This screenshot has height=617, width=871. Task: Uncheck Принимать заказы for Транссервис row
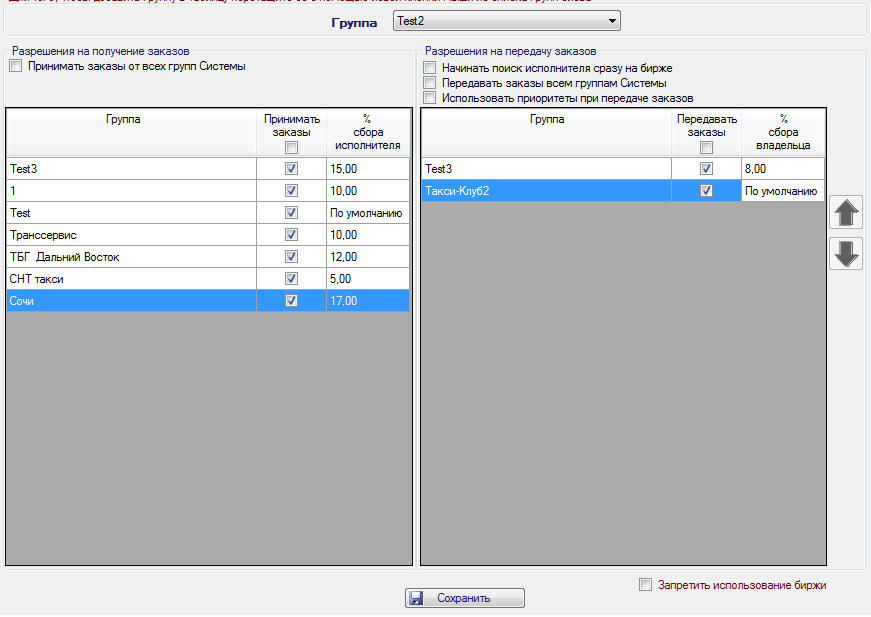[x=292, y=234]
